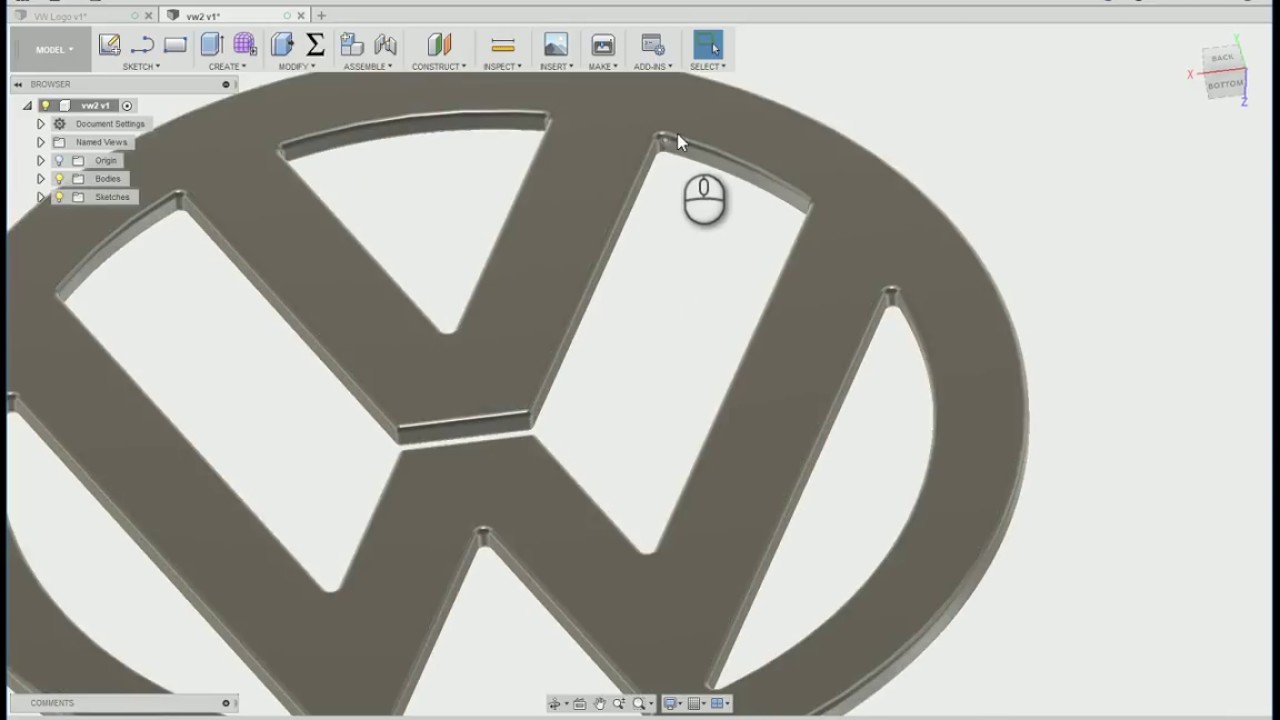
Task: Click the Zoom icon with plus-minus
Action: click(x=619, y=704)
